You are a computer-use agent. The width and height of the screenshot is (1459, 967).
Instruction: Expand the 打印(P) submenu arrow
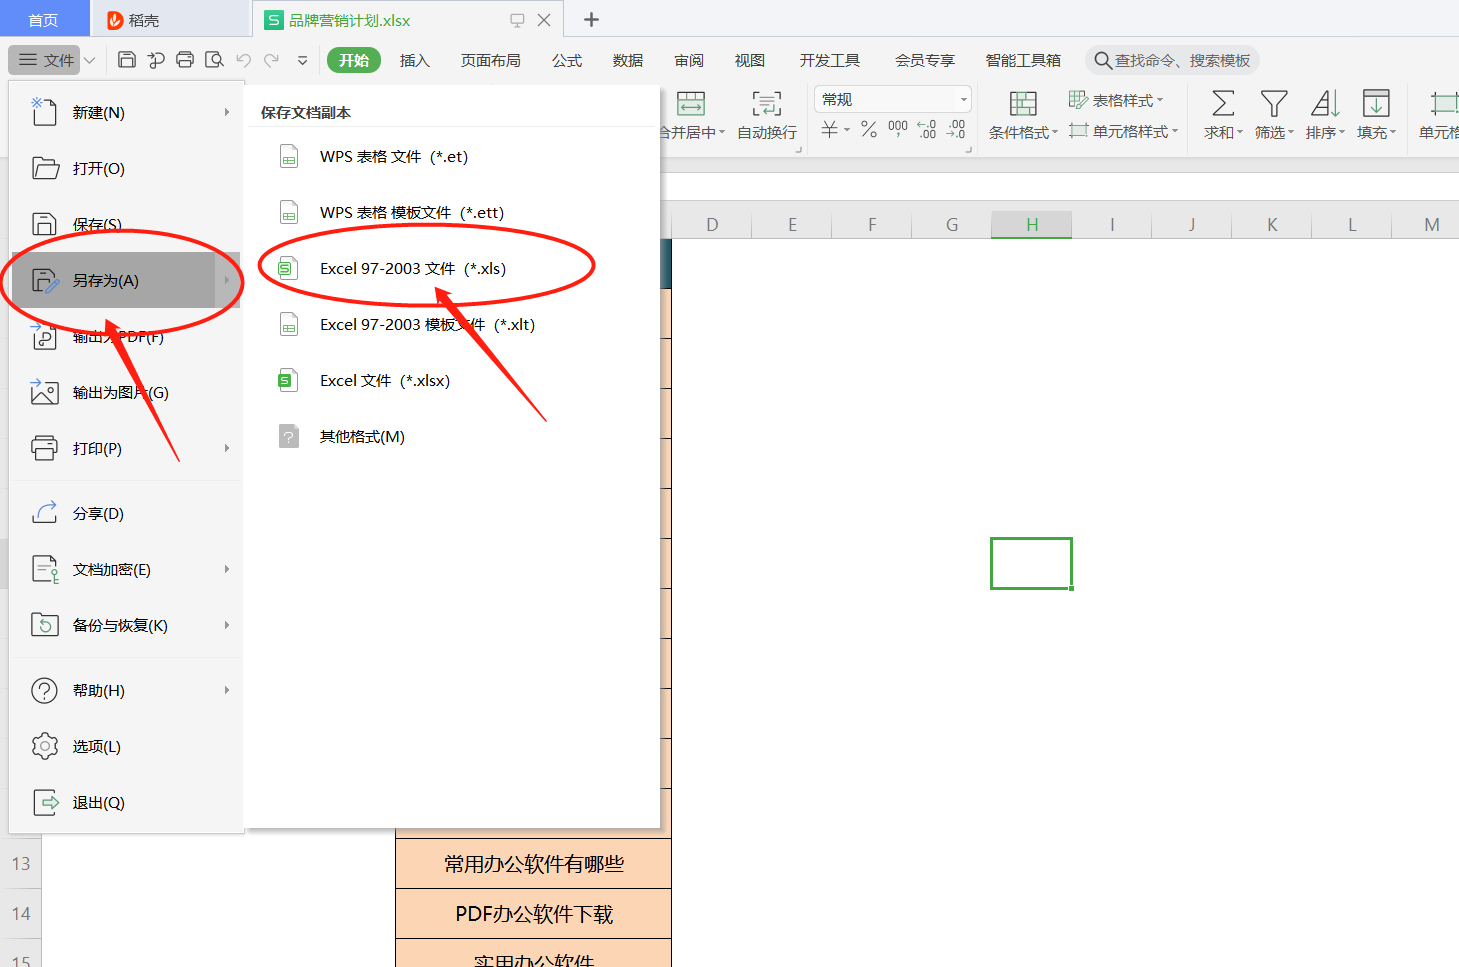click(x=227, y=448)
